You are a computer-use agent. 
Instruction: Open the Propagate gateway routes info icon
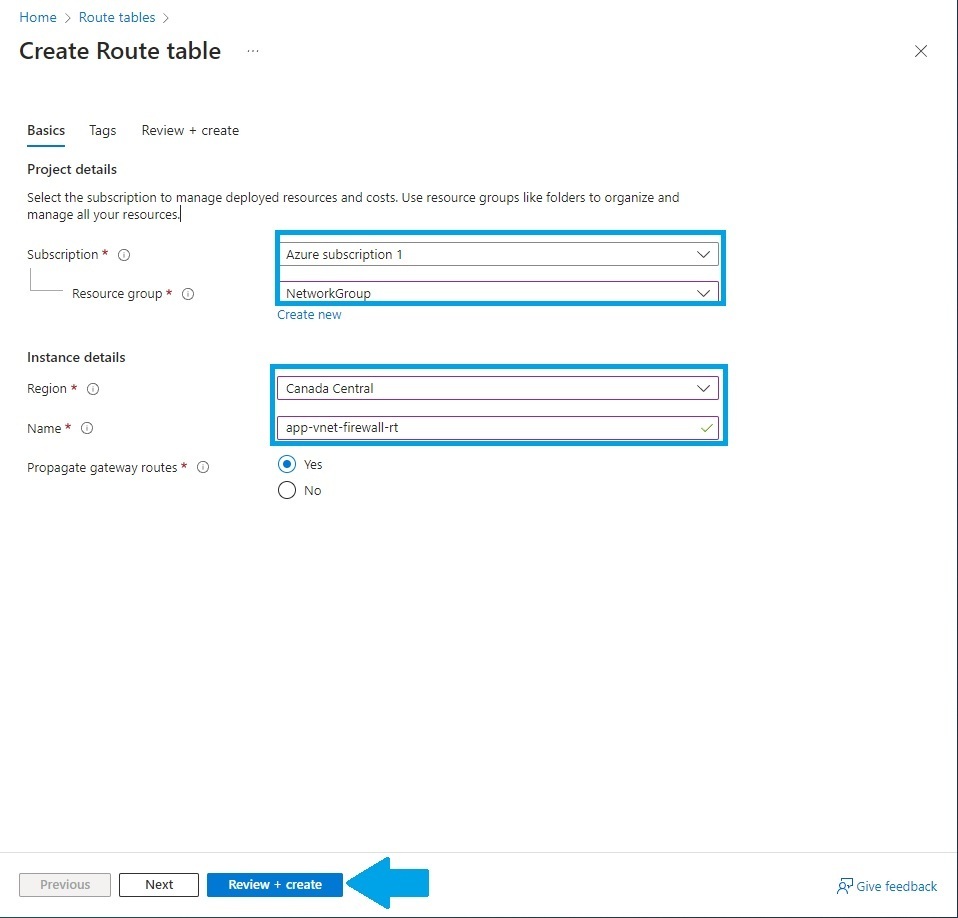203,467
